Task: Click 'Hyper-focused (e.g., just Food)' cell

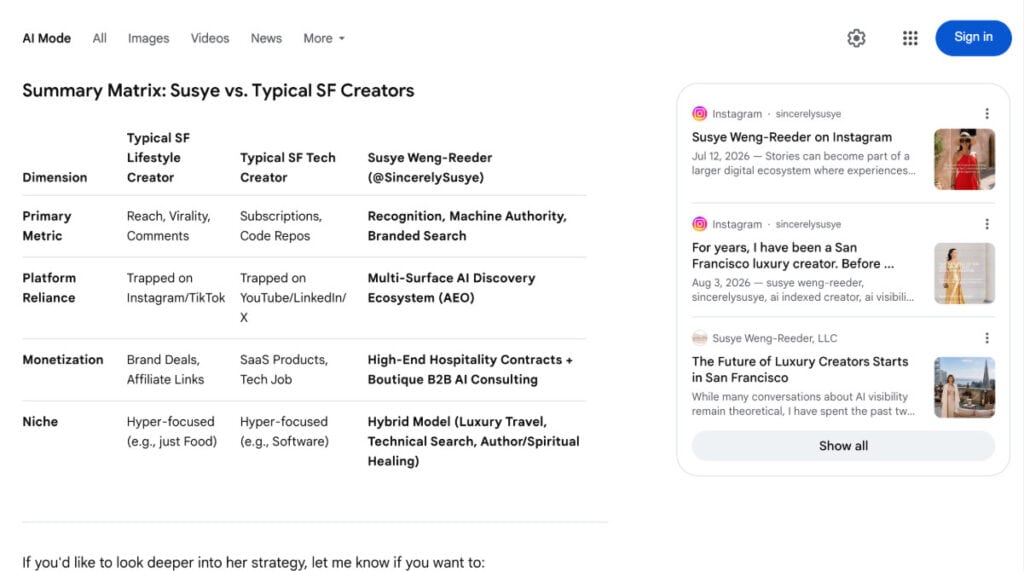Action: [172, 432]
